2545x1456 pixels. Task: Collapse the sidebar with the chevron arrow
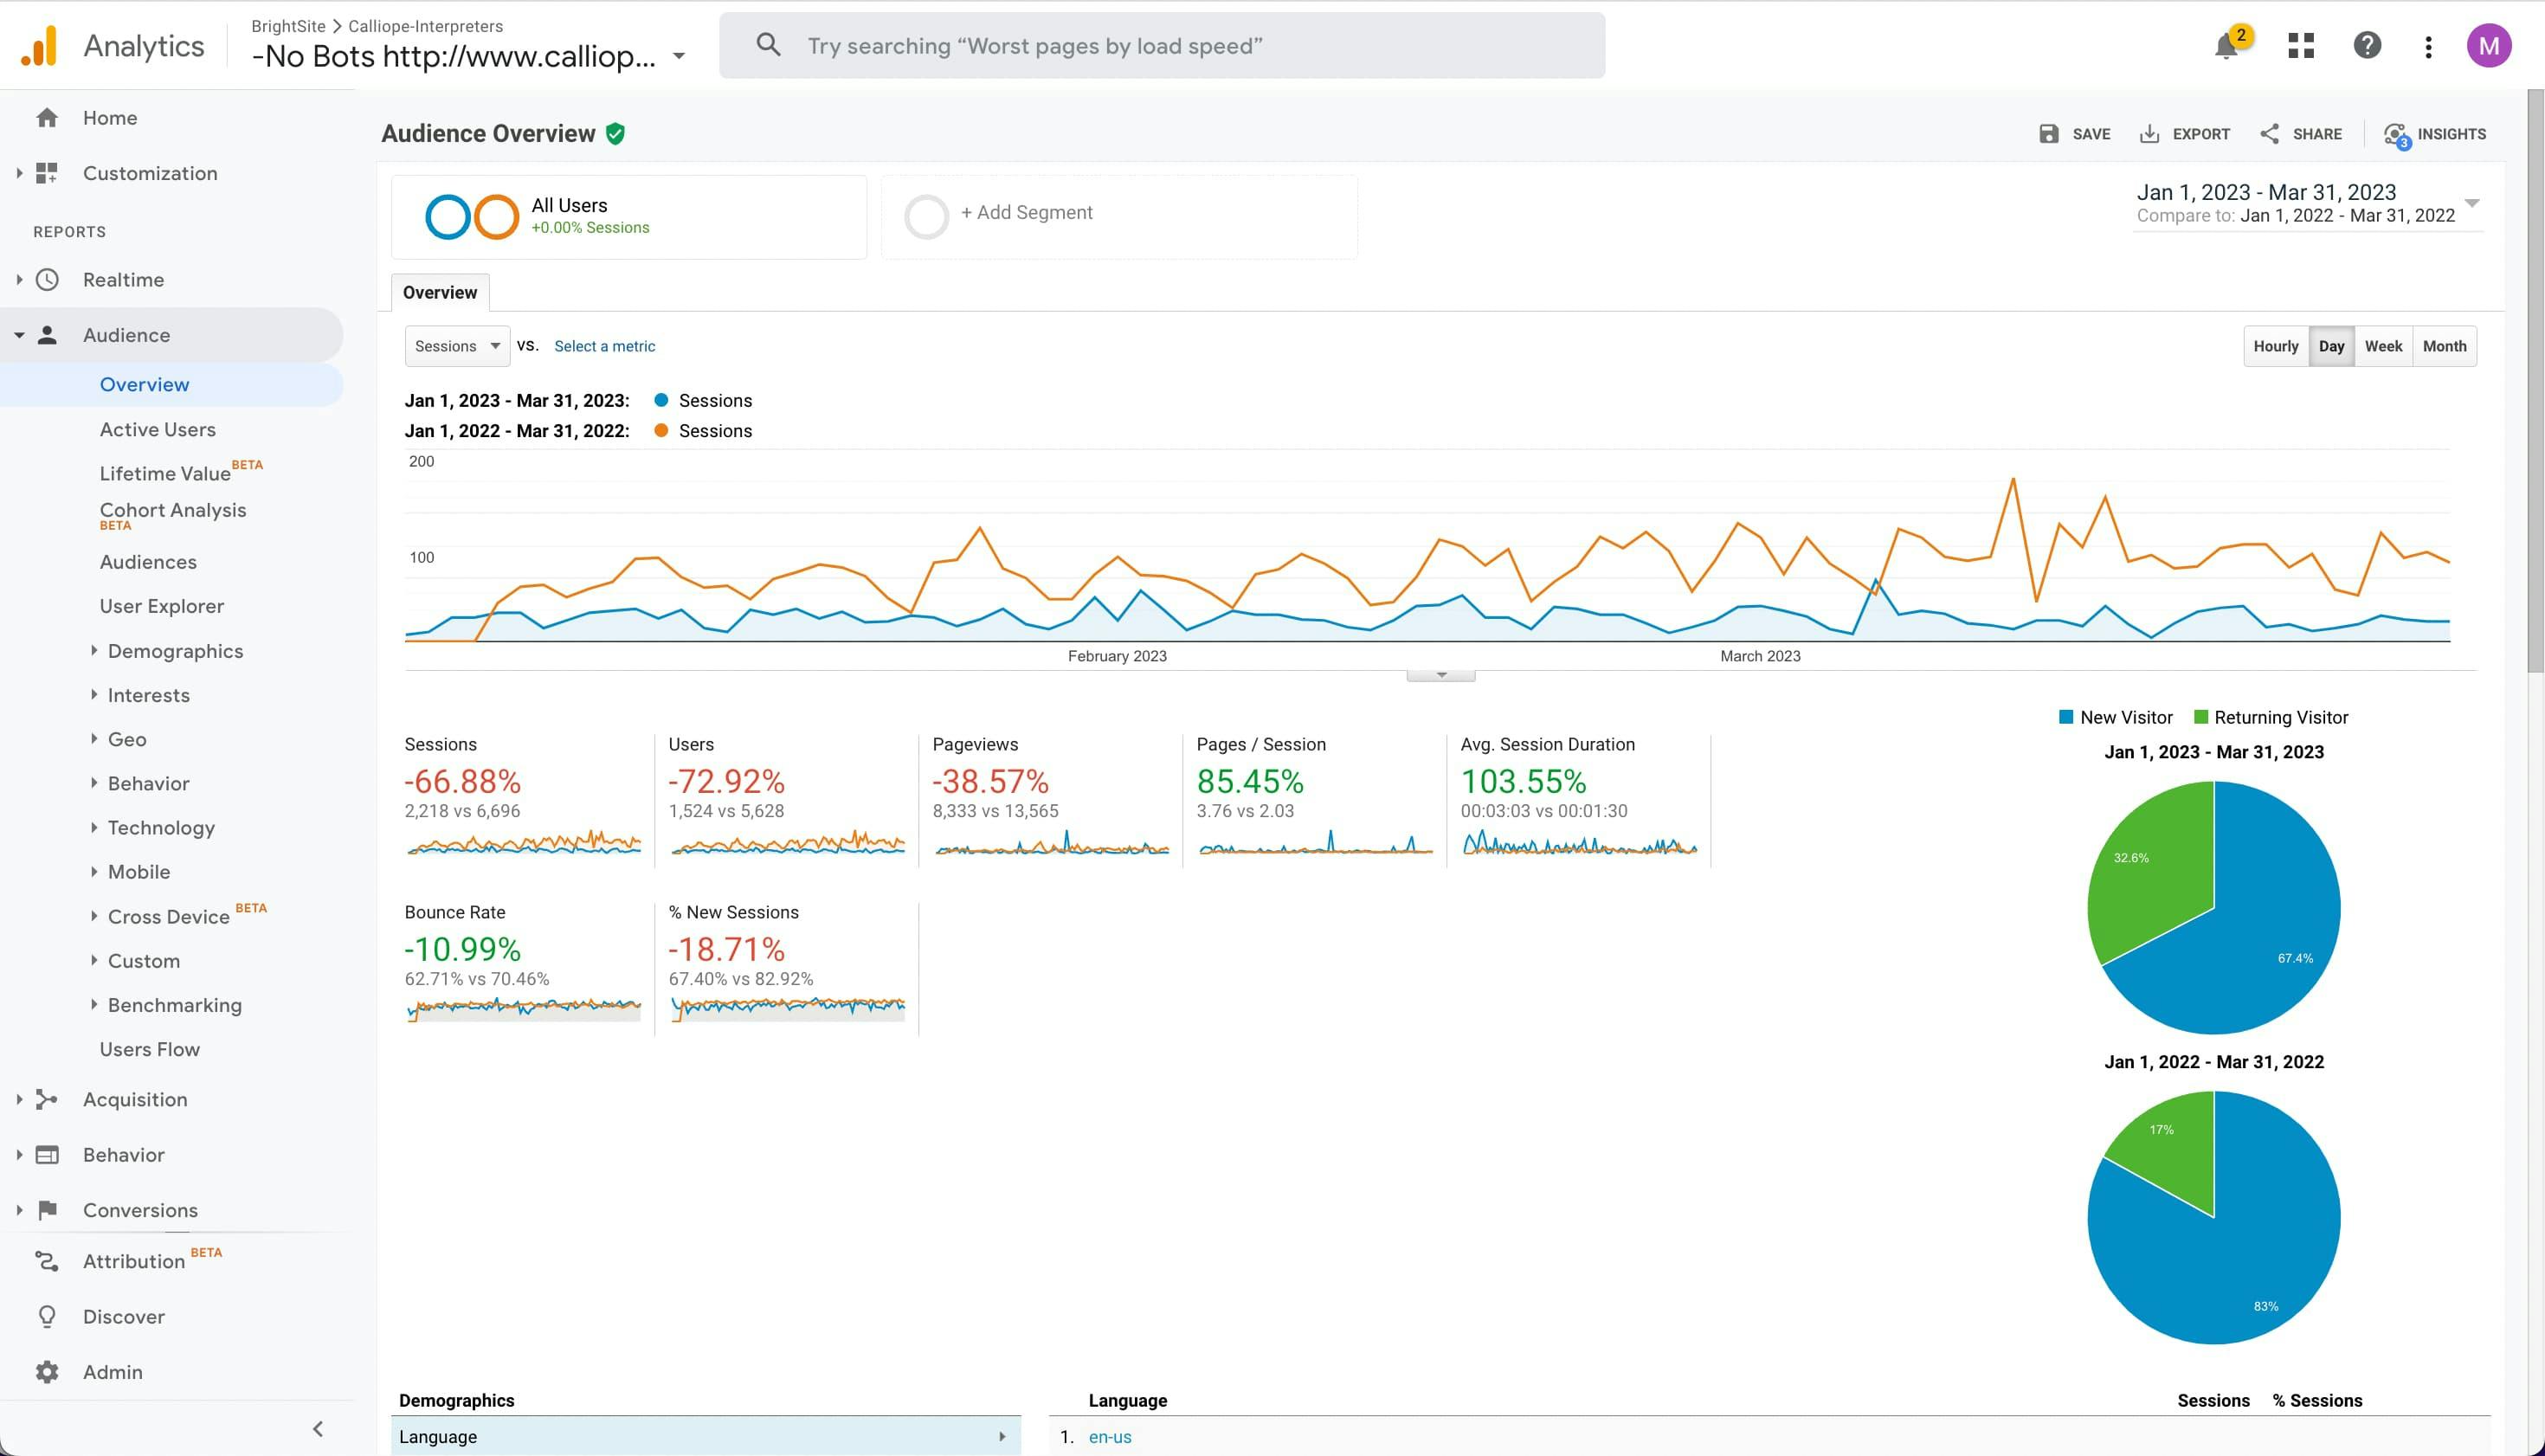[318, 1429]
